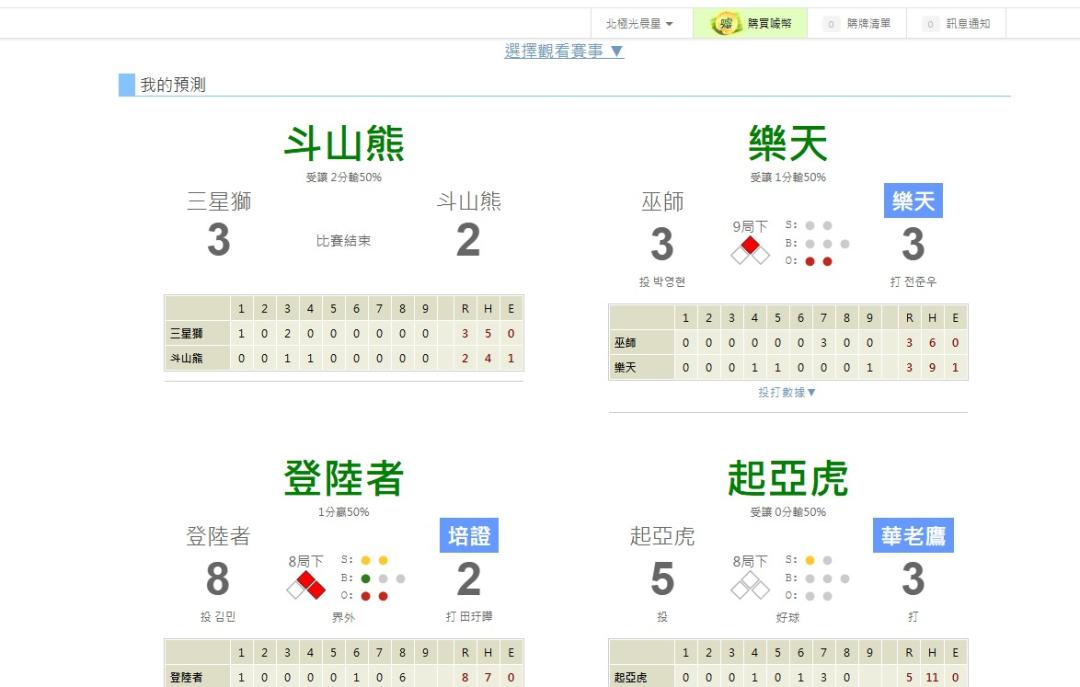Click the 比賽結束 game status
Screen dimensions: 1080x687
[344, 240]
